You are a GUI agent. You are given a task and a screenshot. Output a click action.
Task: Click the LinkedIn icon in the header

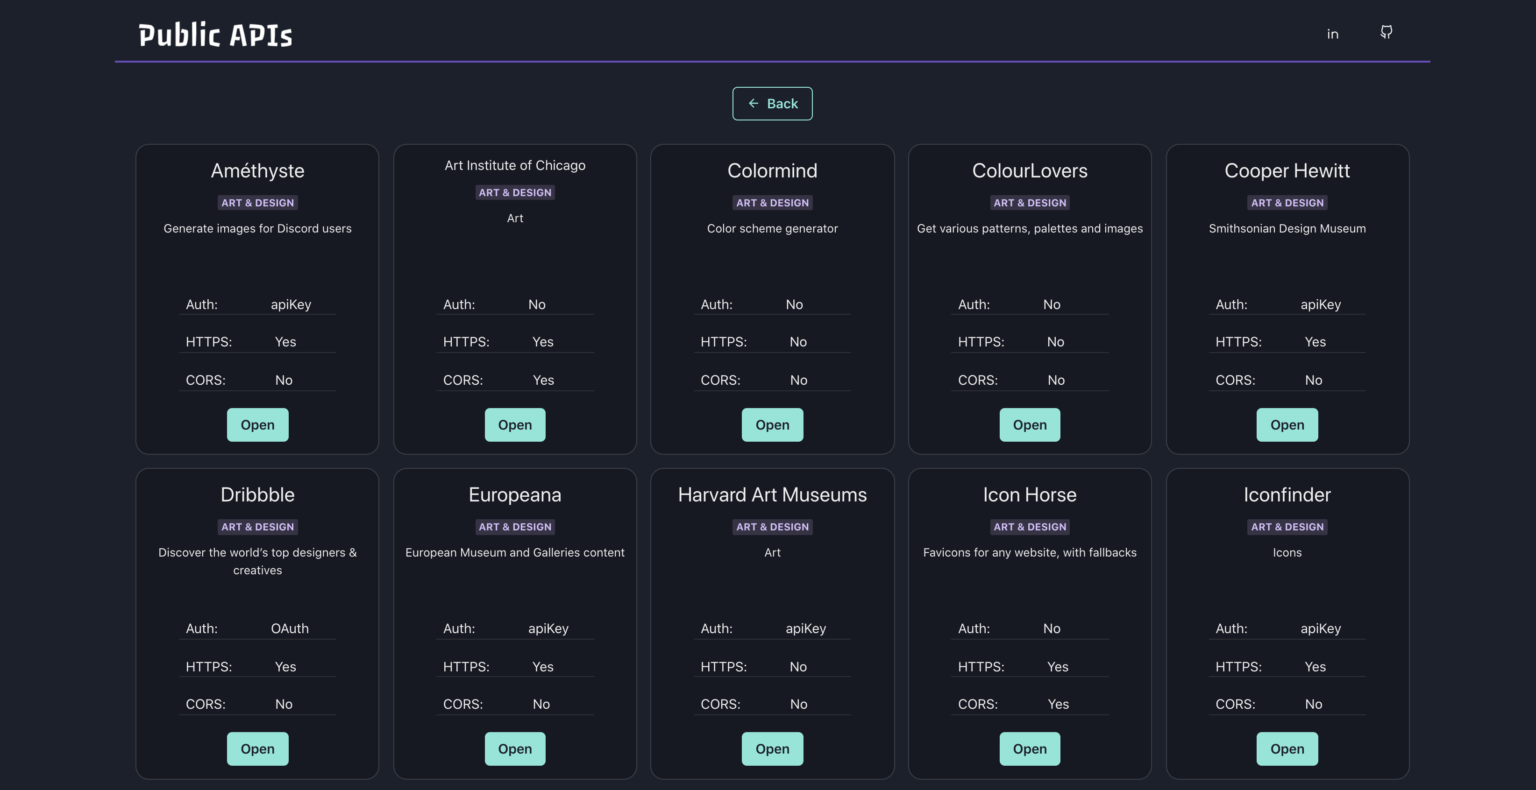tap(1332, 33)
